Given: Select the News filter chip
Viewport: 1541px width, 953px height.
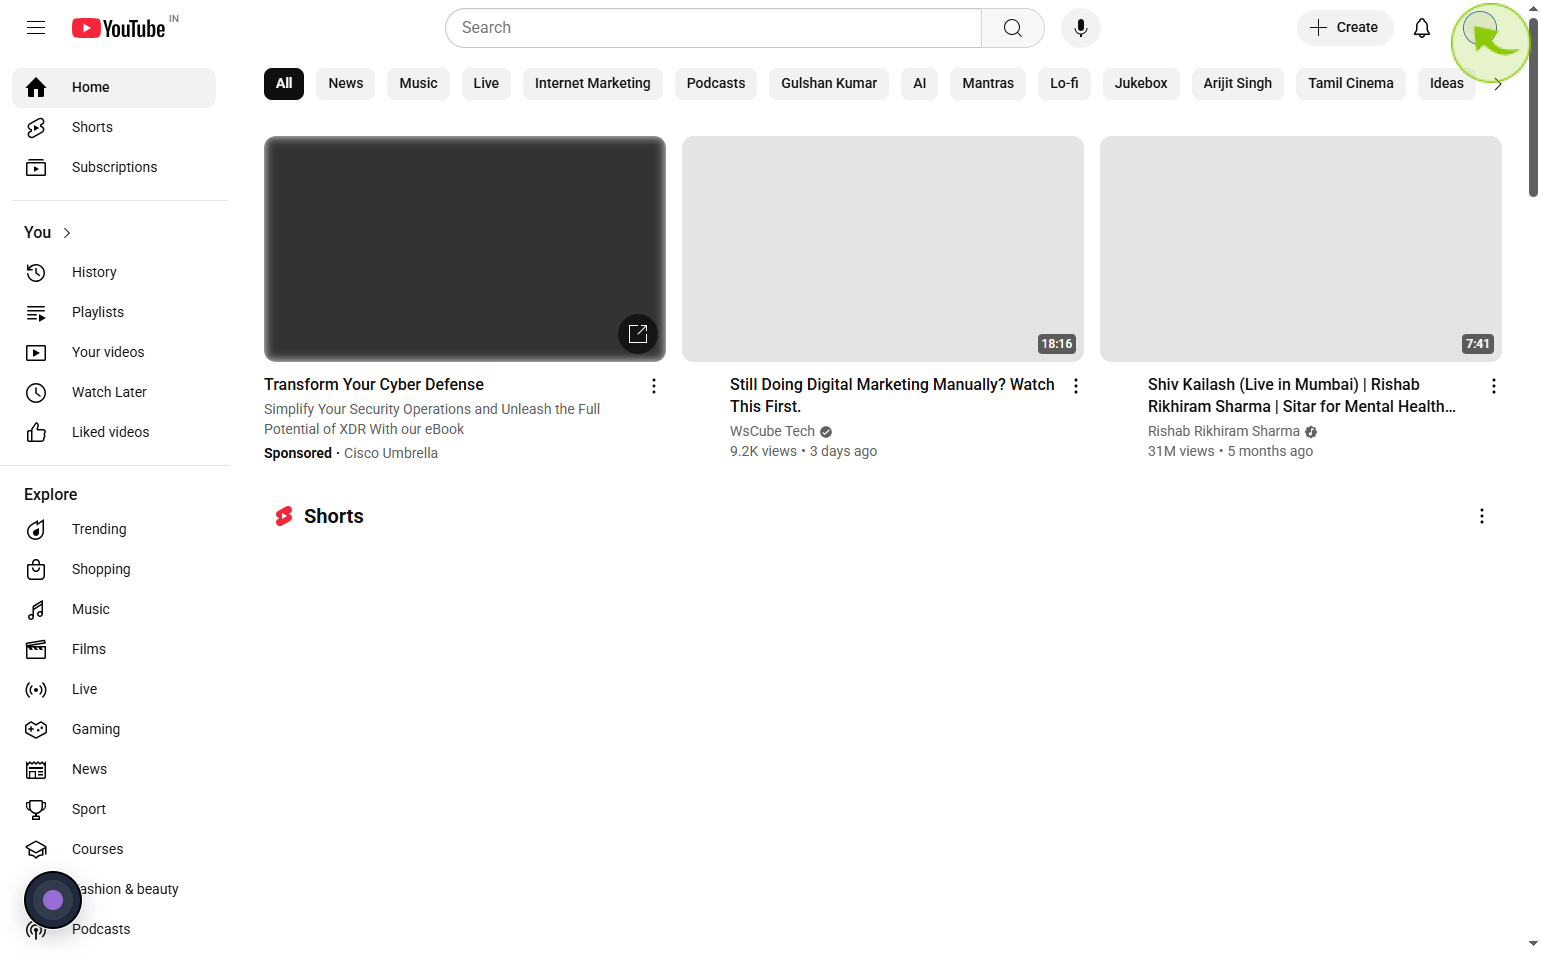Looking at the screenshot, I should point(346,84).
